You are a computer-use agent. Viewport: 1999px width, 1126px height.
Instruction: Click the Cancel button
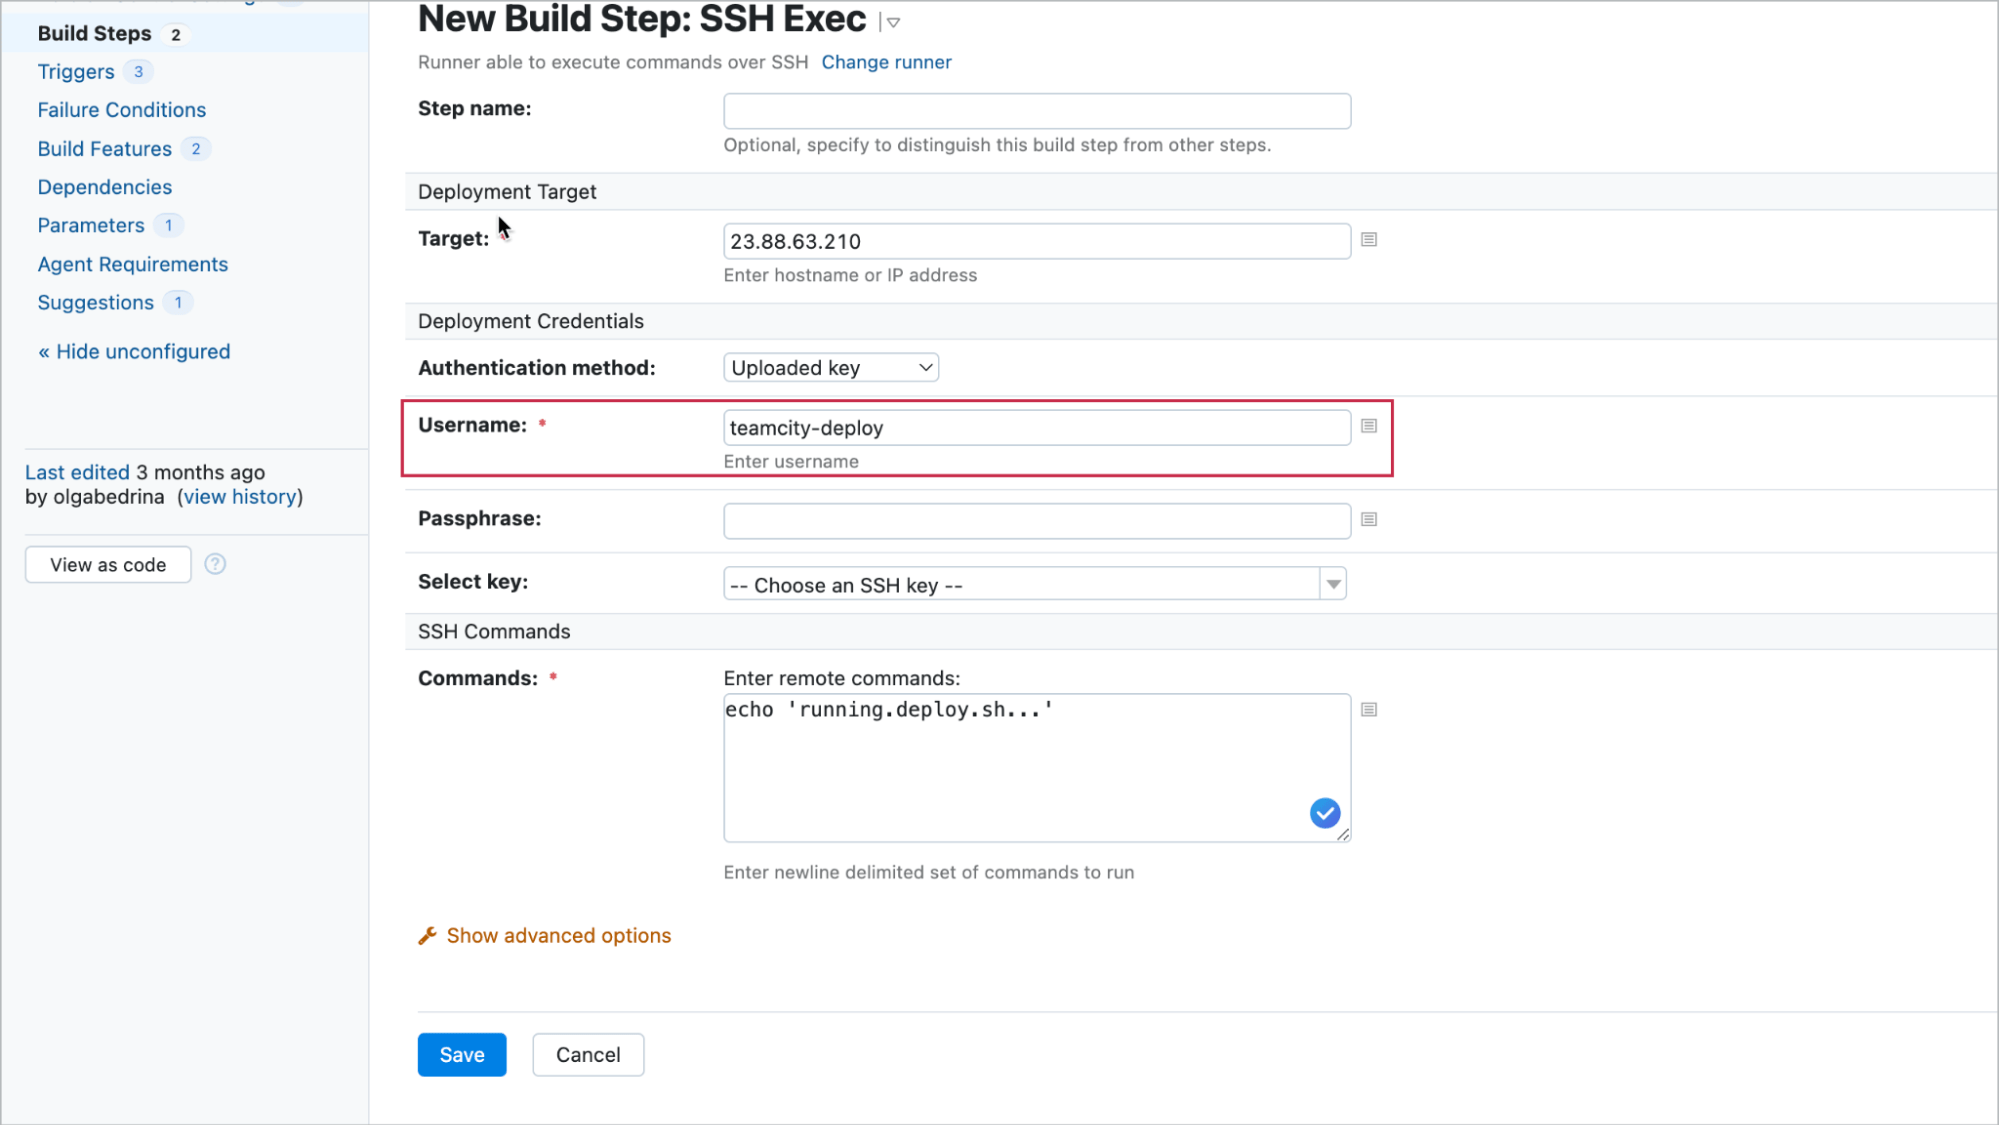point(588,1055)
